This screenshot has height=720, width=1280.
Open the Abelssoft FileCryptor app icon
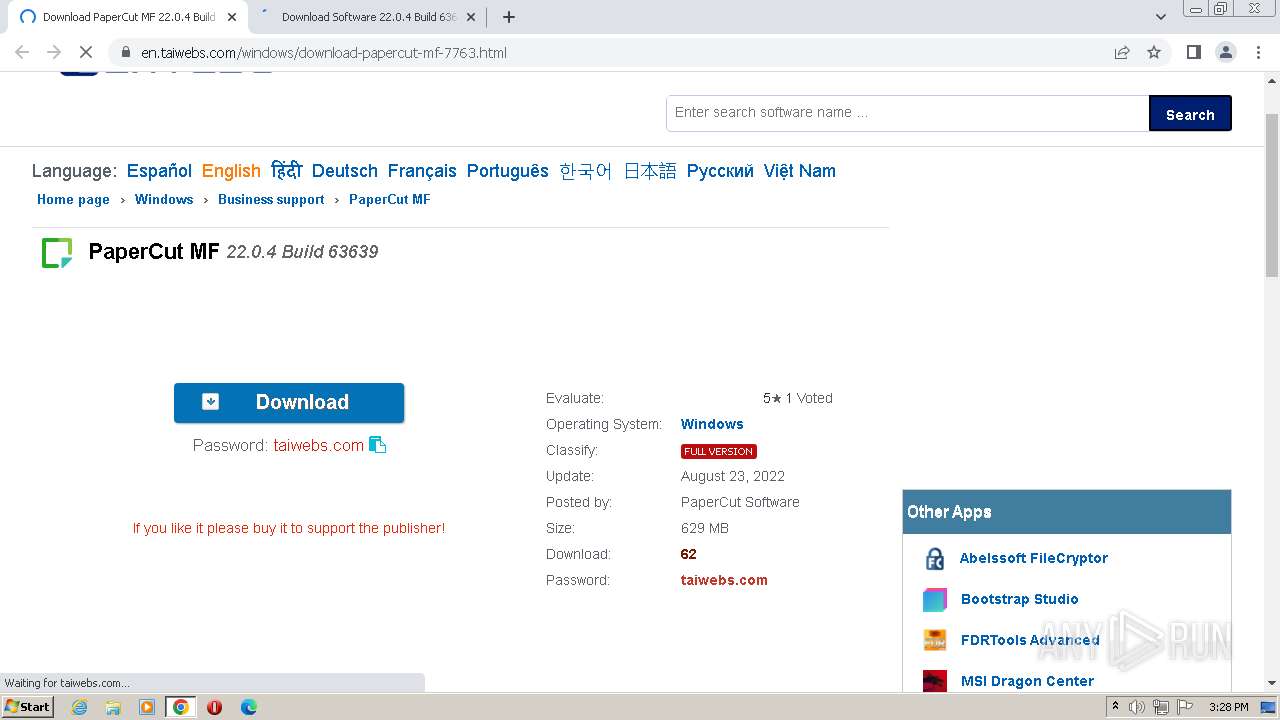pos(935,559)
